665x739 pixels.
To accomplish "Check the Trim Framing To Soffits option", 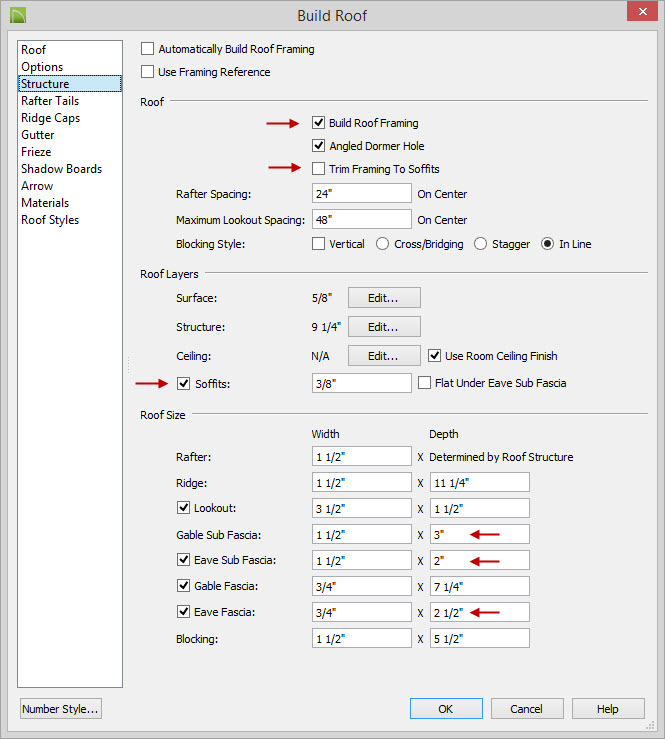I will [x=319, y=169].
